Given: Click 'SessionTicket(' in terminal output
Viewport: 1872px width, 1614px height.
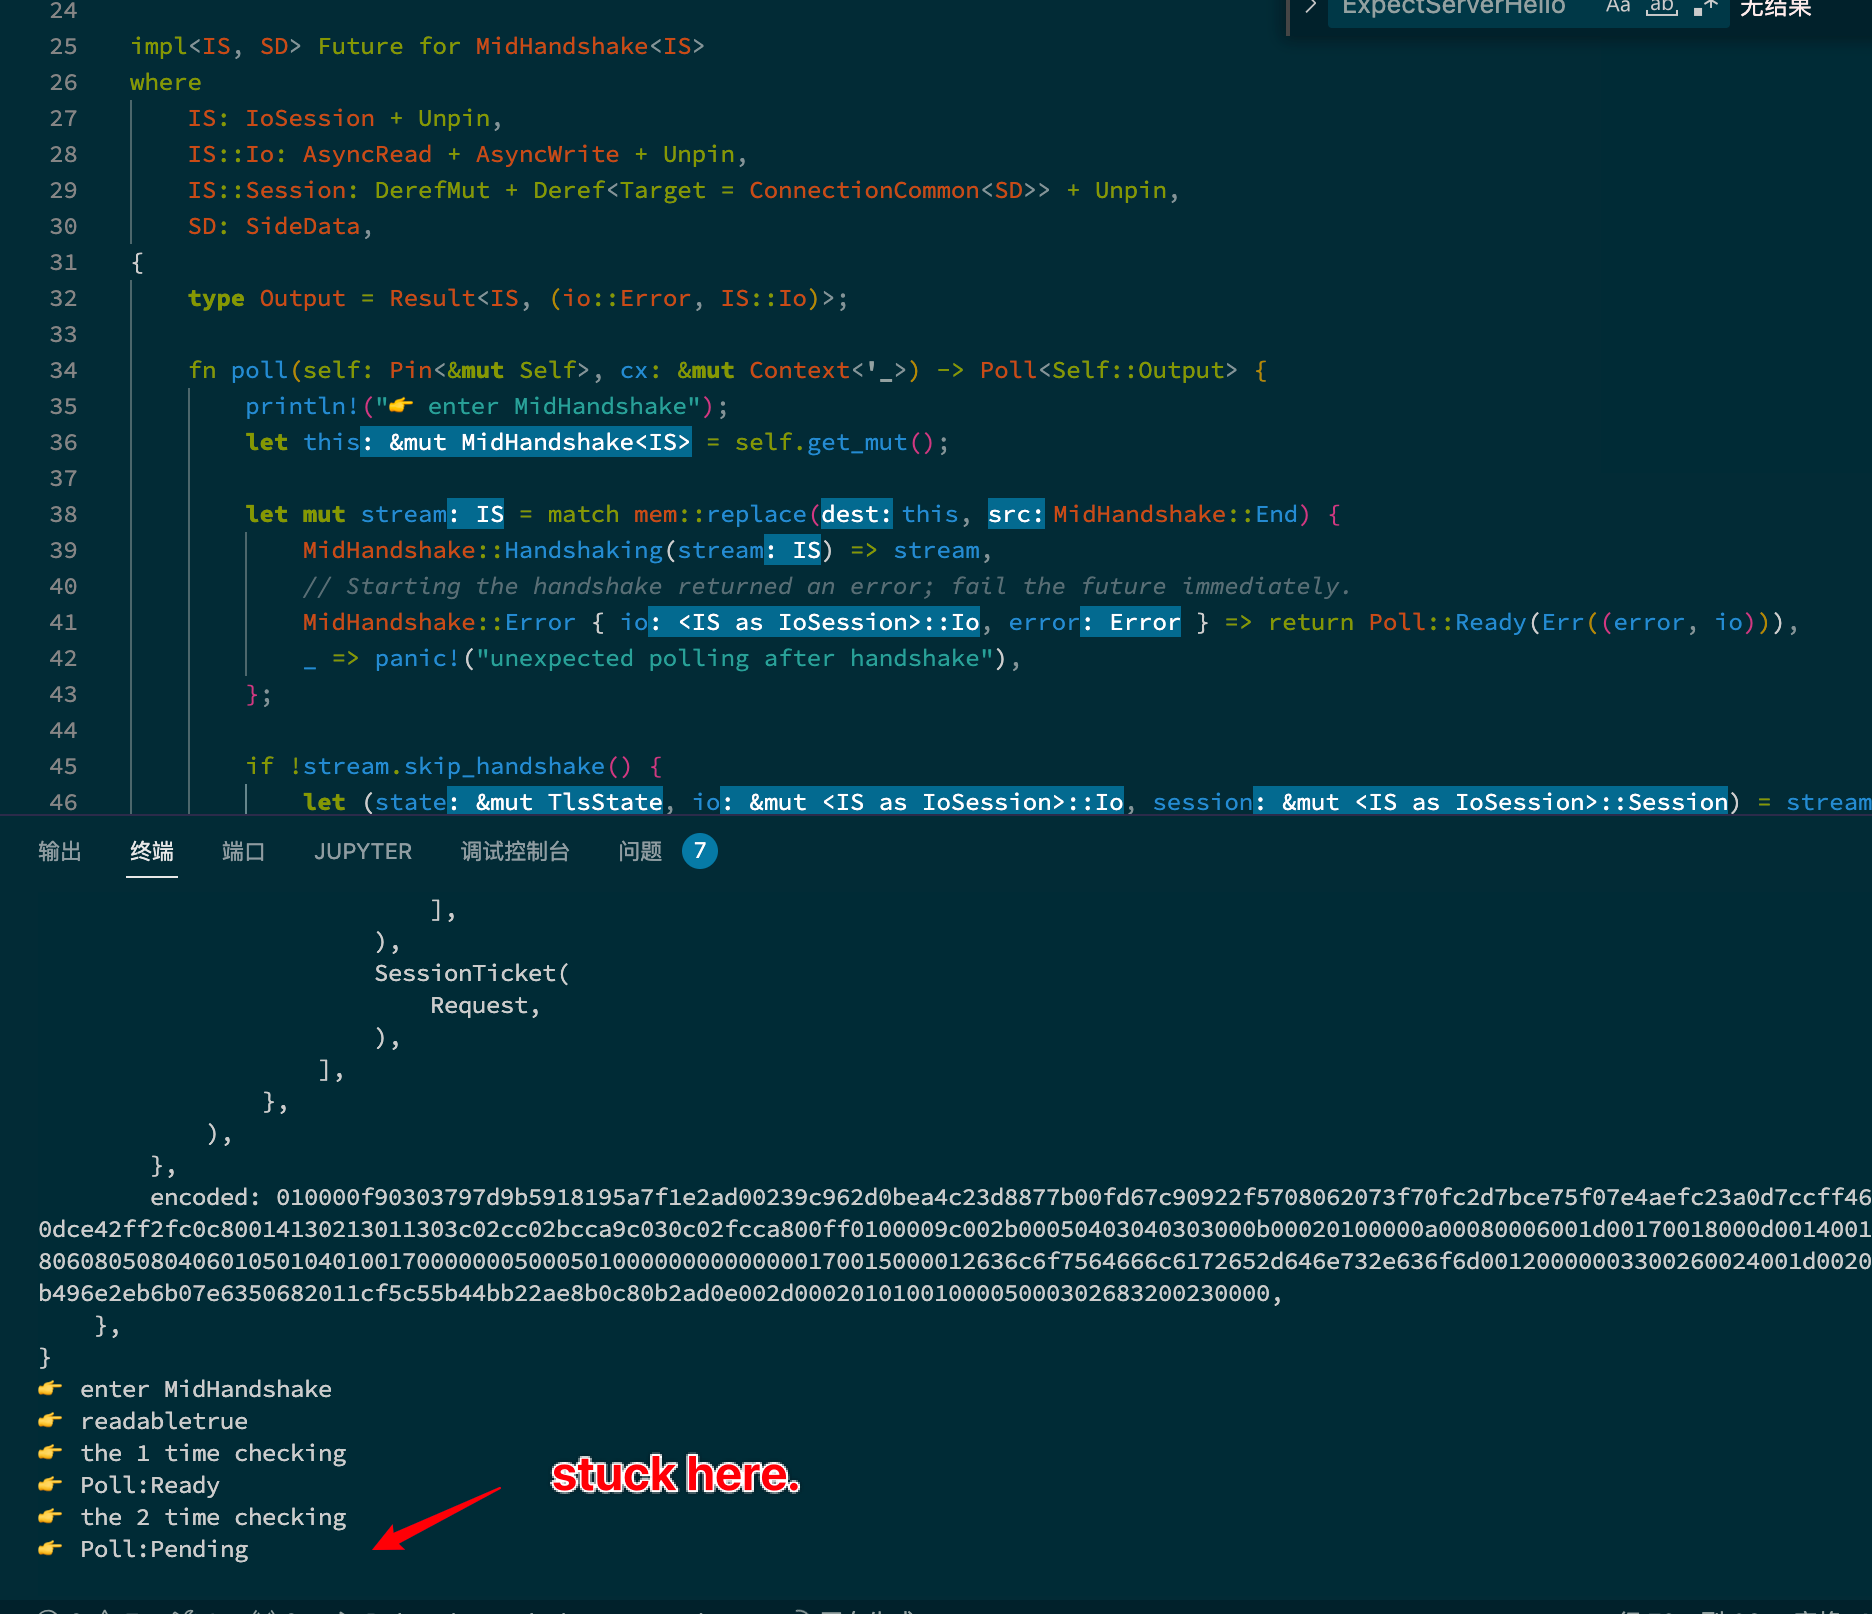Looking at the screenshot, I should [472, 973].
